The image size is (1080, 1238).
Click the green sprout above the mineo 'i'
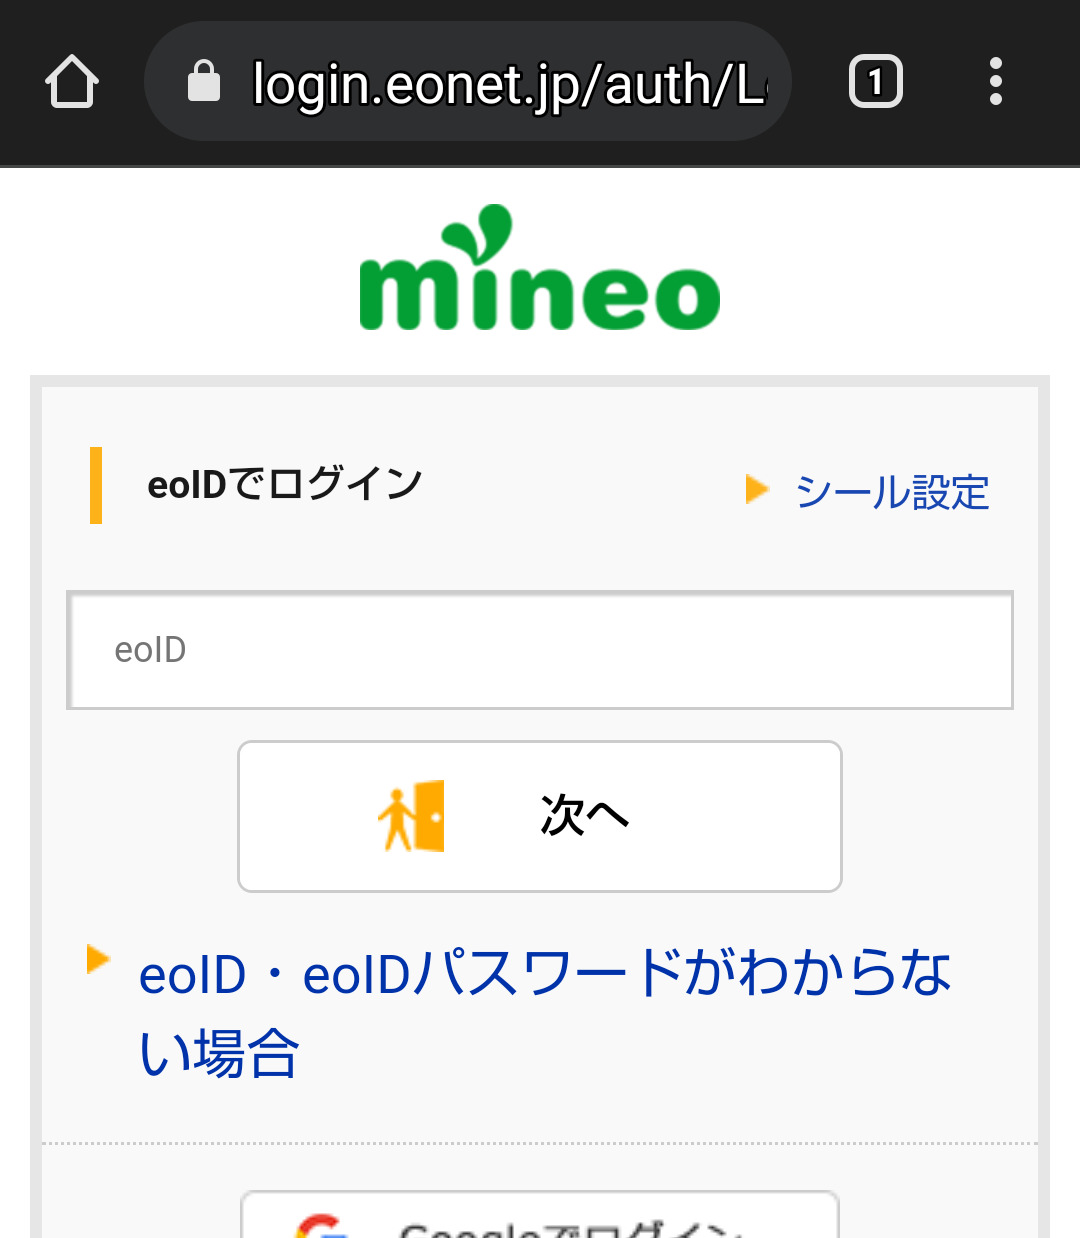tap(480, 232)
